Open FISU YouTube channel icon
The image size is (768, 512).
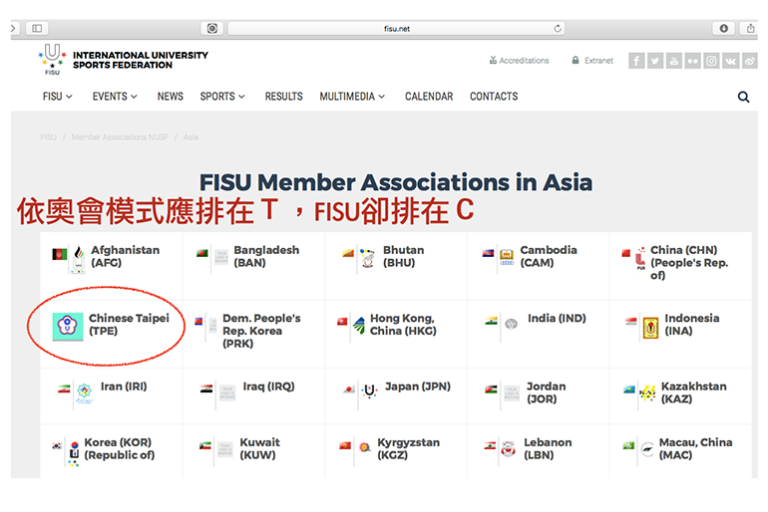pos(674,61)
